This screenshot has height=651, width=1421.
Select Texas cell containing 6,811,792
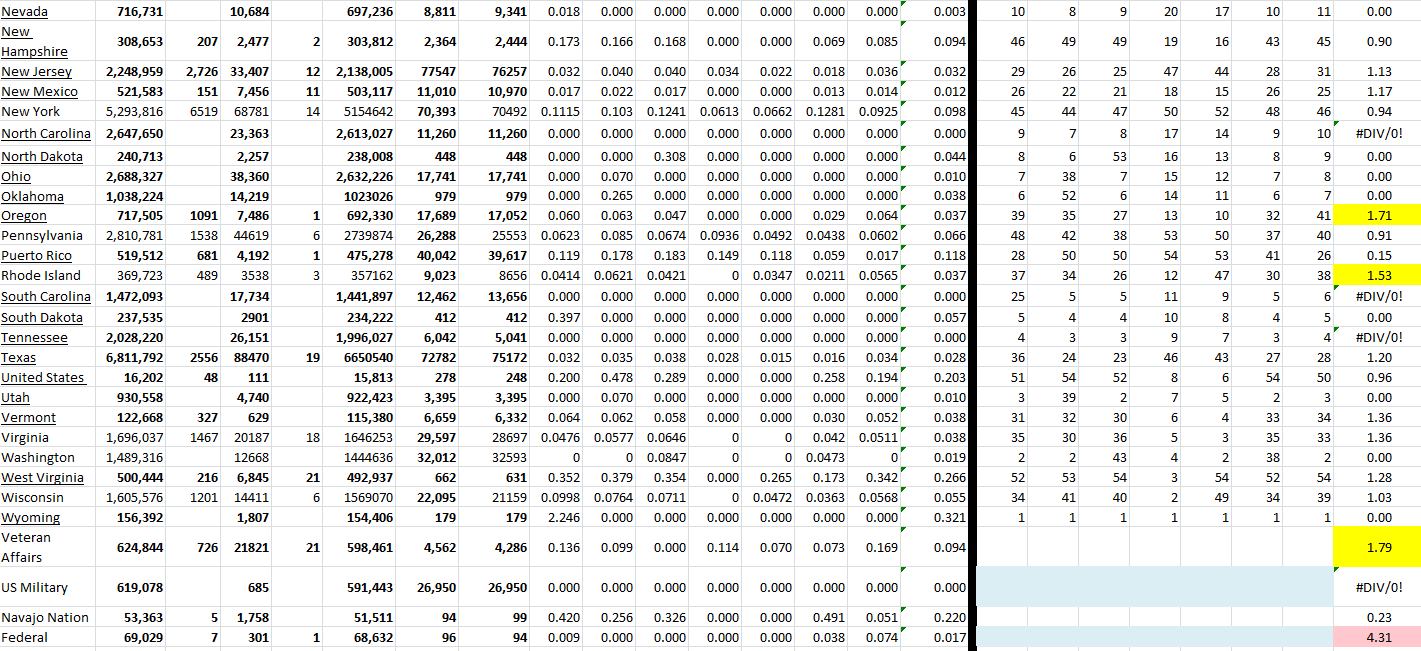click(134, 357)
